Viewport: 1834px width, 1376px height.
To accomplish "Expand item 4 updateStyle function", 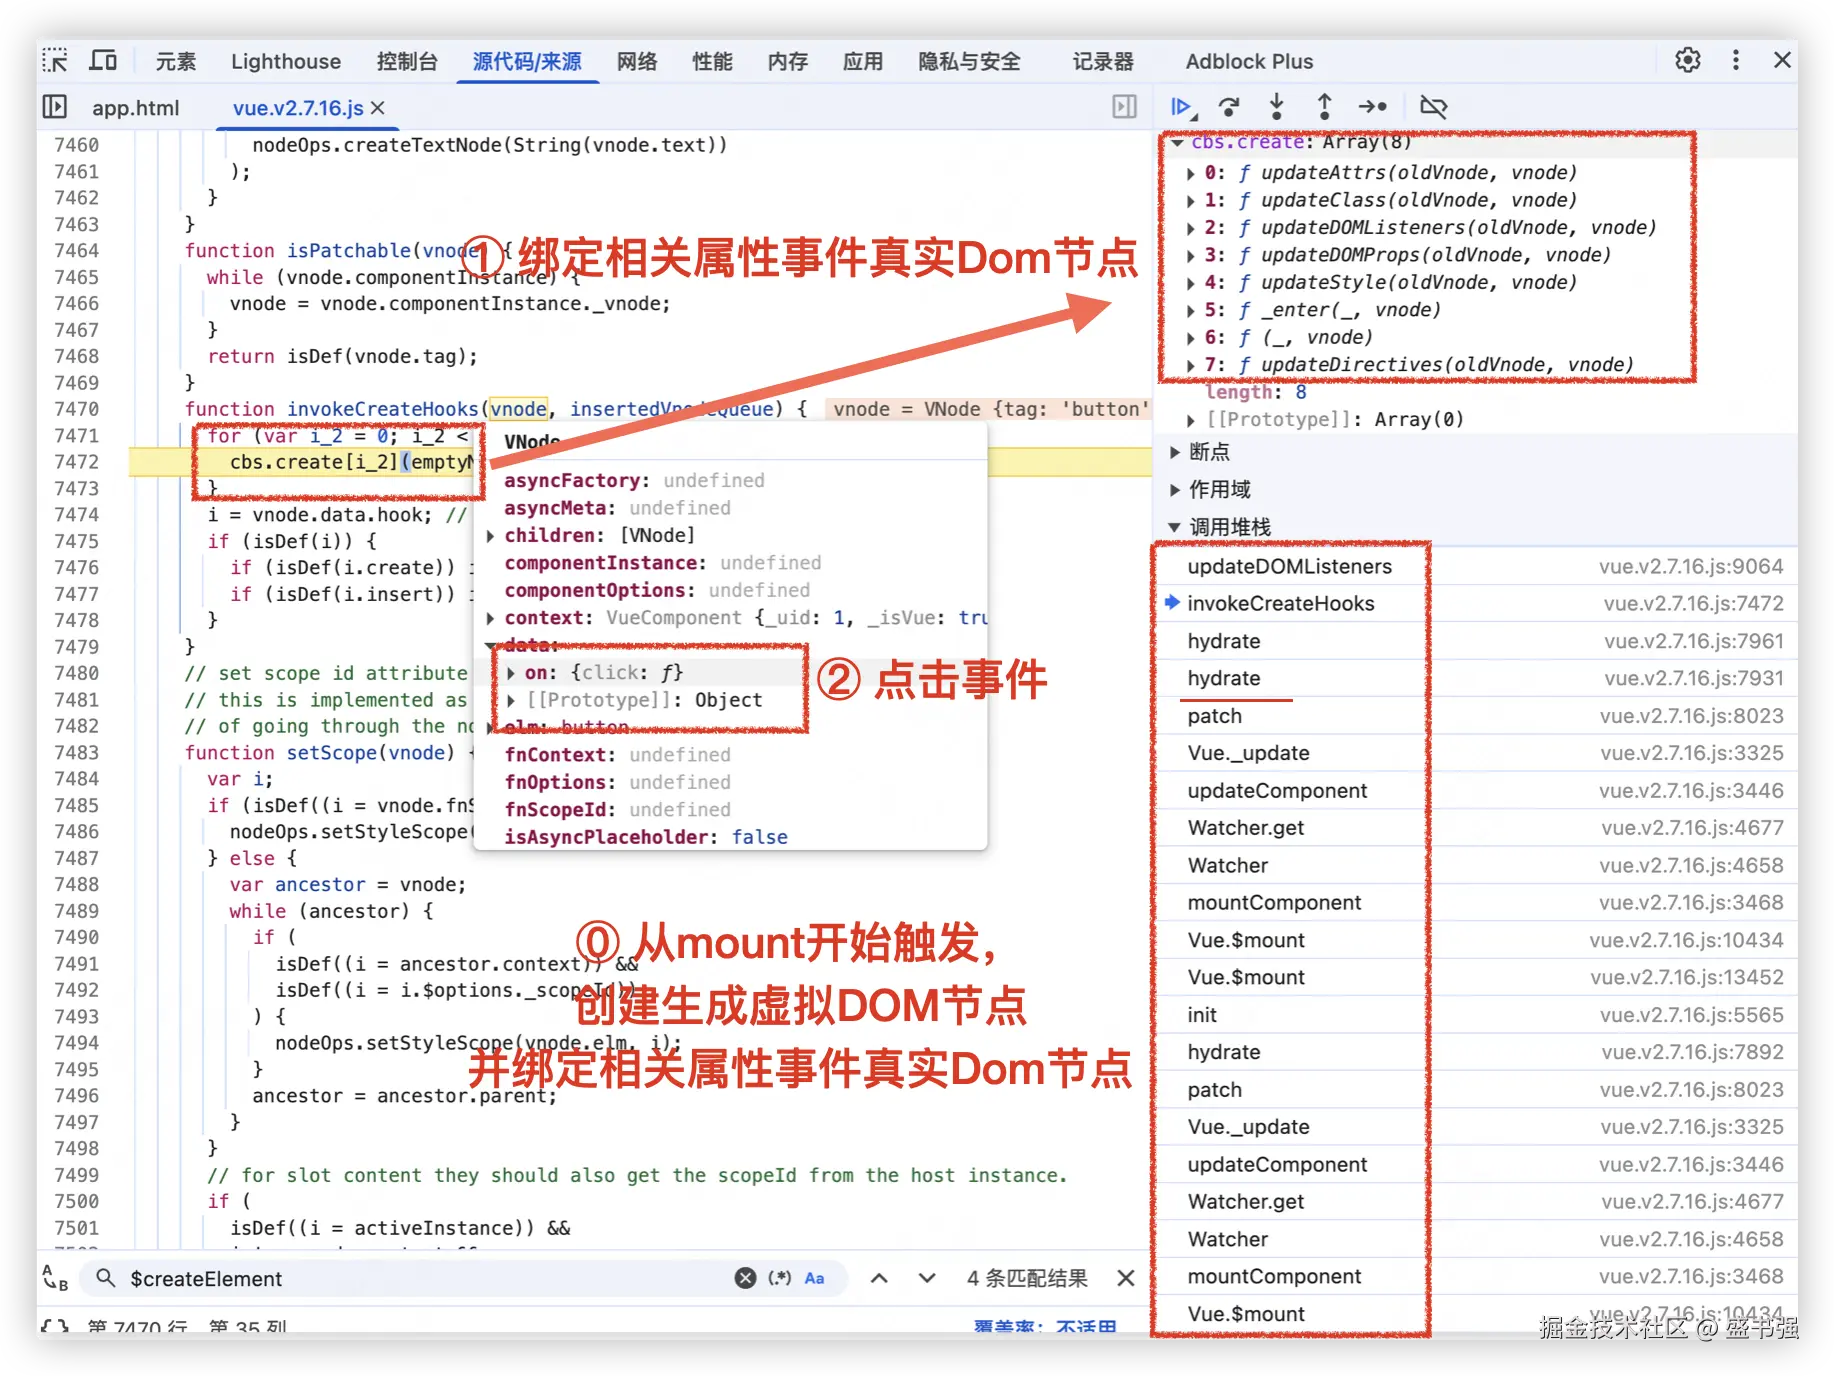I will [x=1191, y=283].
